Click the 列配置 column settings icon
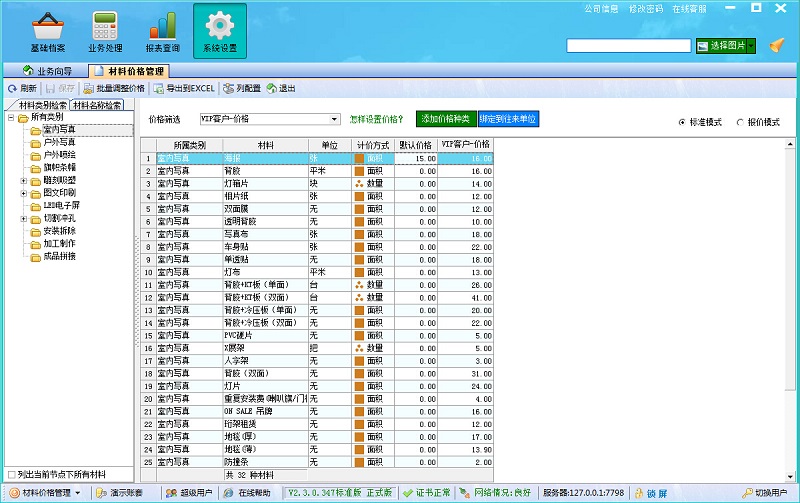 [x=228, y=88]
